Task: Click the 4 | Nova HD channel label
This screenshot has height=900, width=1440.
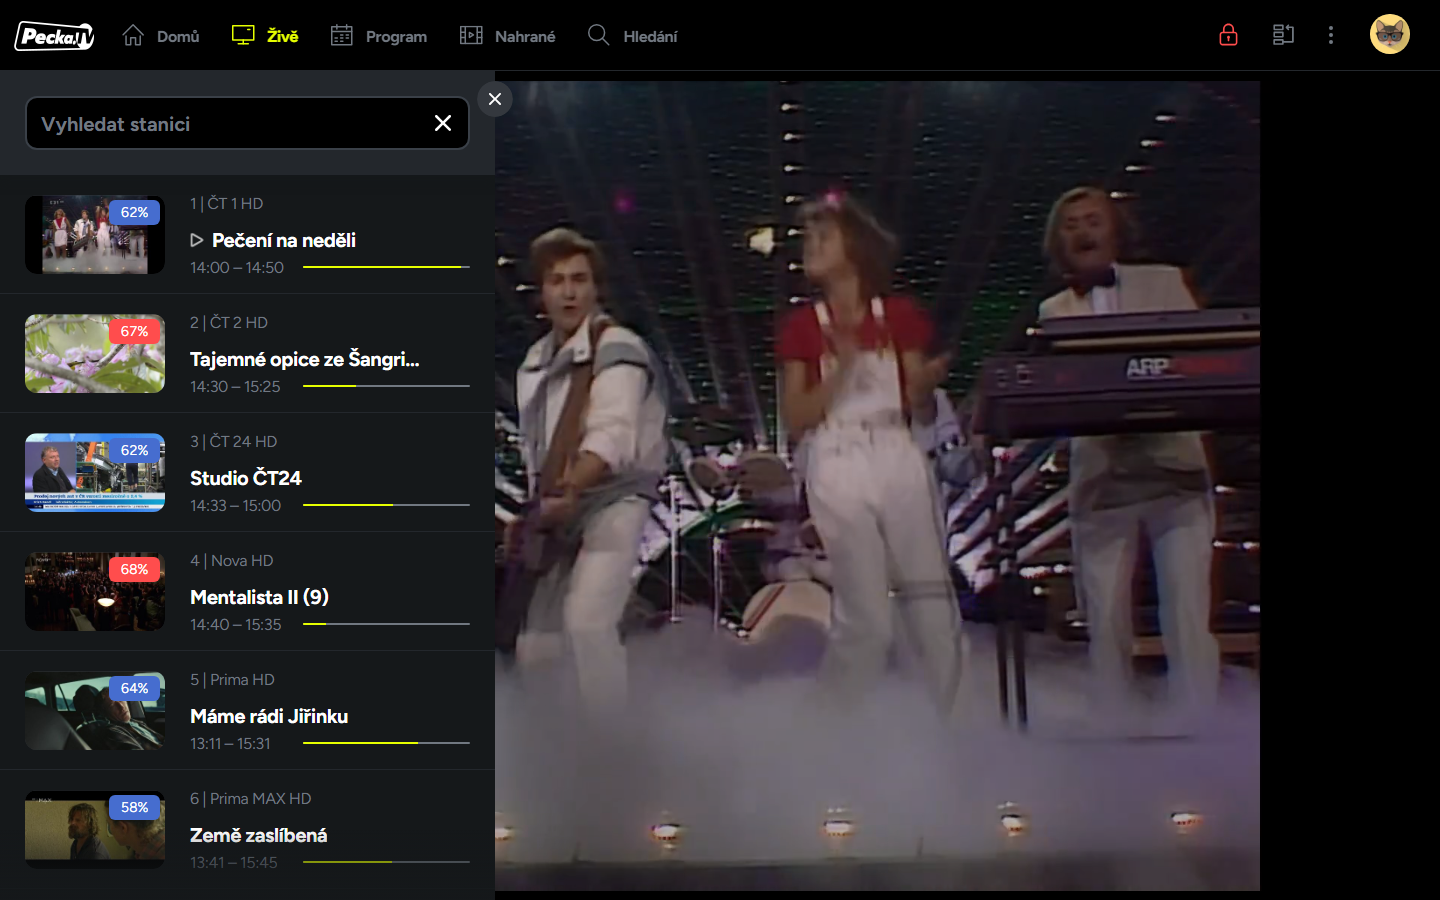Action: 232,560
